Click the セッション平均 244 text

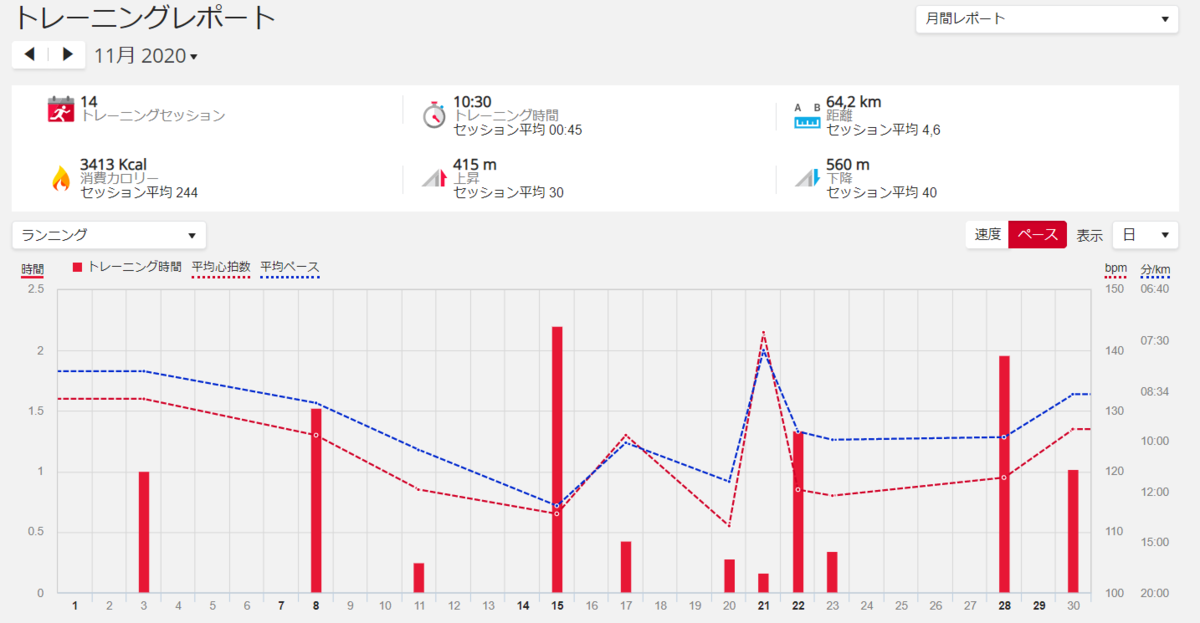pyautogui.click(x=139, y=192)
